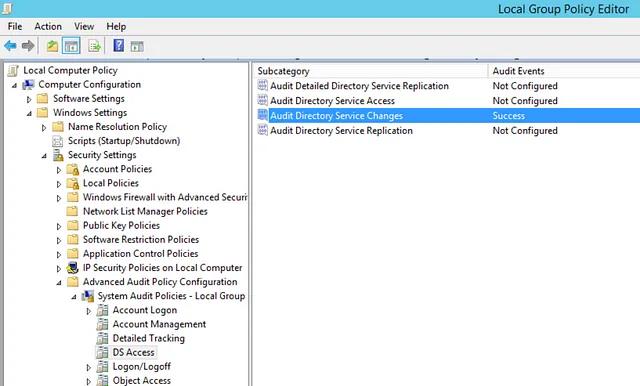This screenshot has height=386, width=640.
Task: Click icon beside Audit Directory Service Changes
Action: 262,115
